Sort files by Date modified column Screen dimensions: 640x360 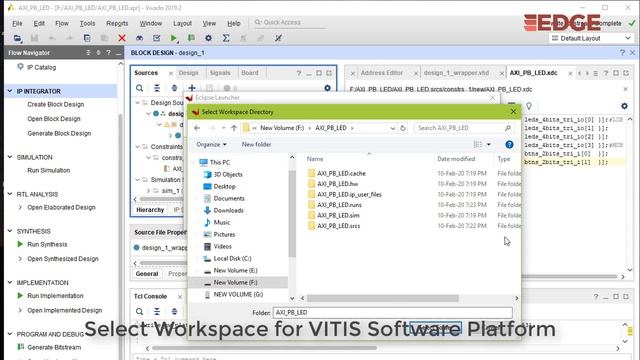point(456,159)
